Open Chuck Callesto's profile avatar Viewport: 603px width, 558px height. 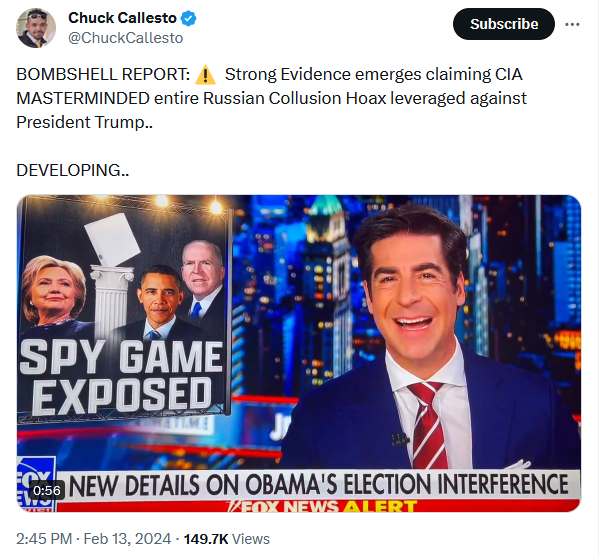[x=36, y=28]
